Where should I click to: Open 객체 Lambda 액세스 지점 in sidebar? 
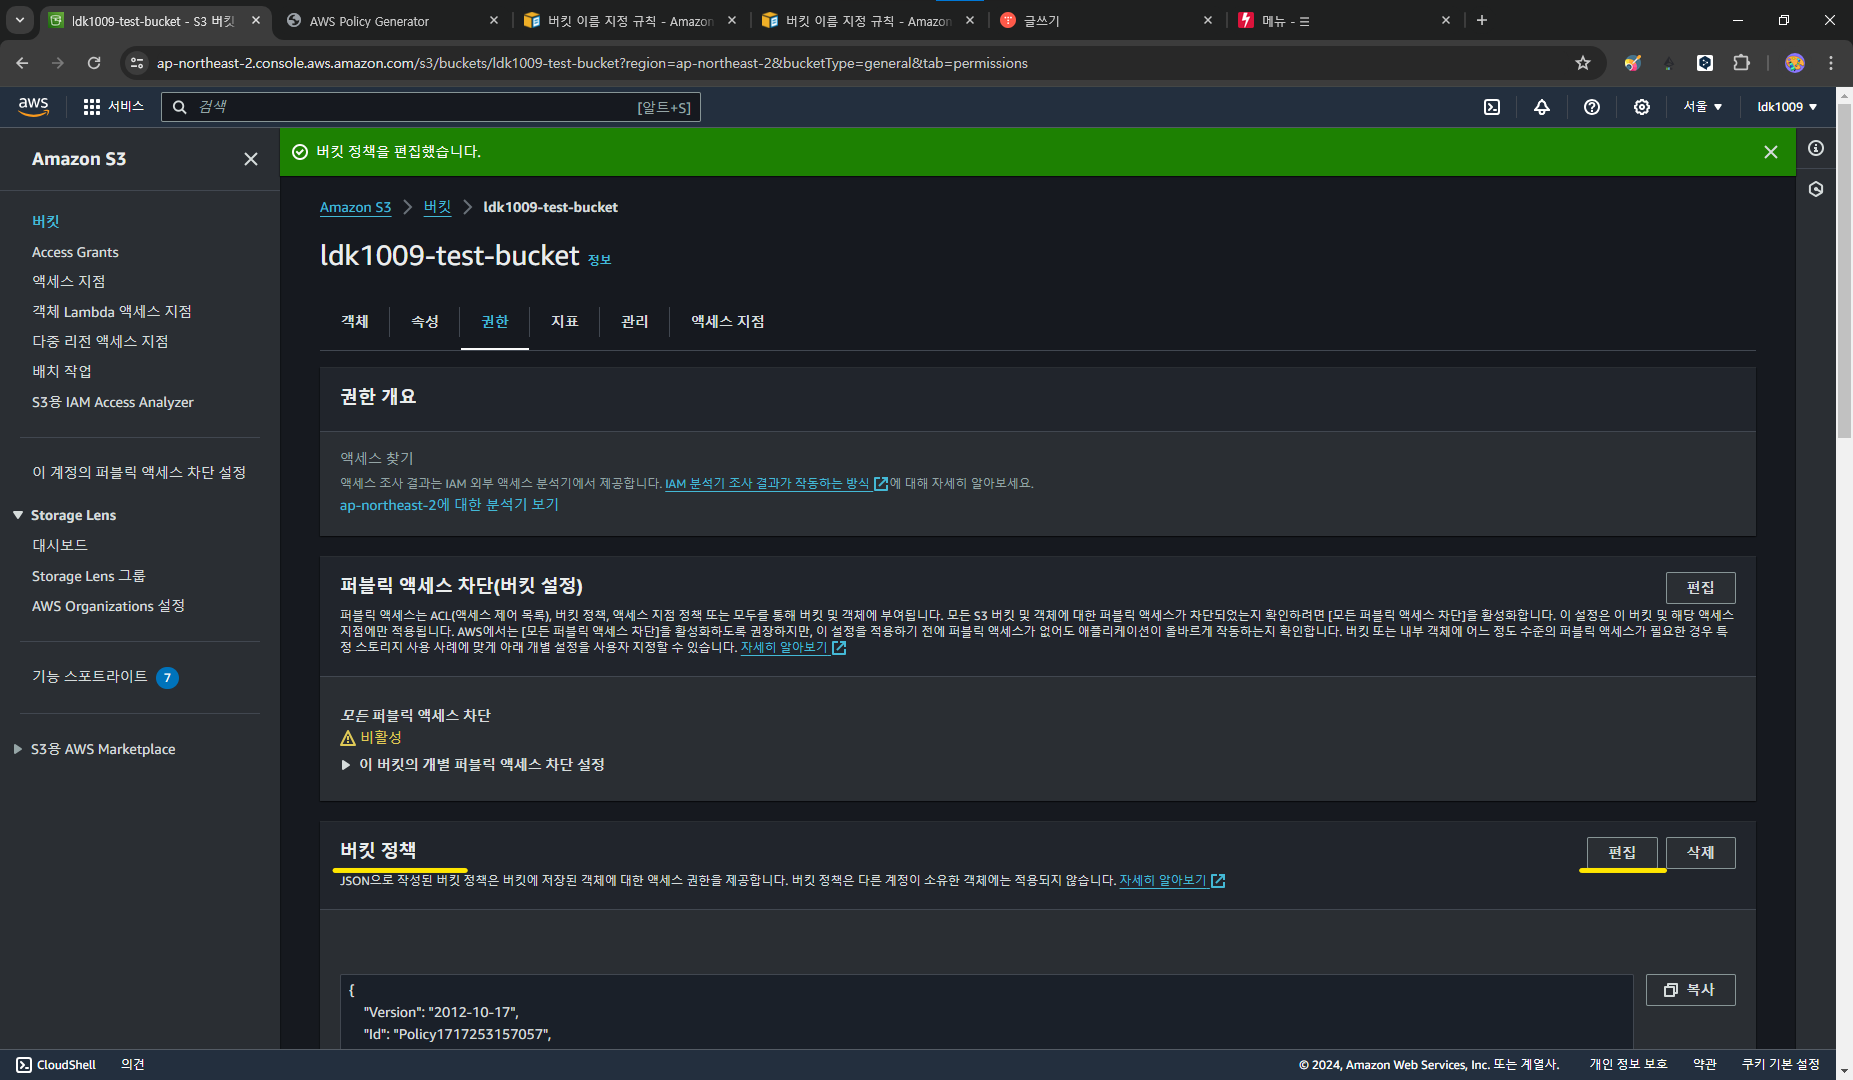112,312
